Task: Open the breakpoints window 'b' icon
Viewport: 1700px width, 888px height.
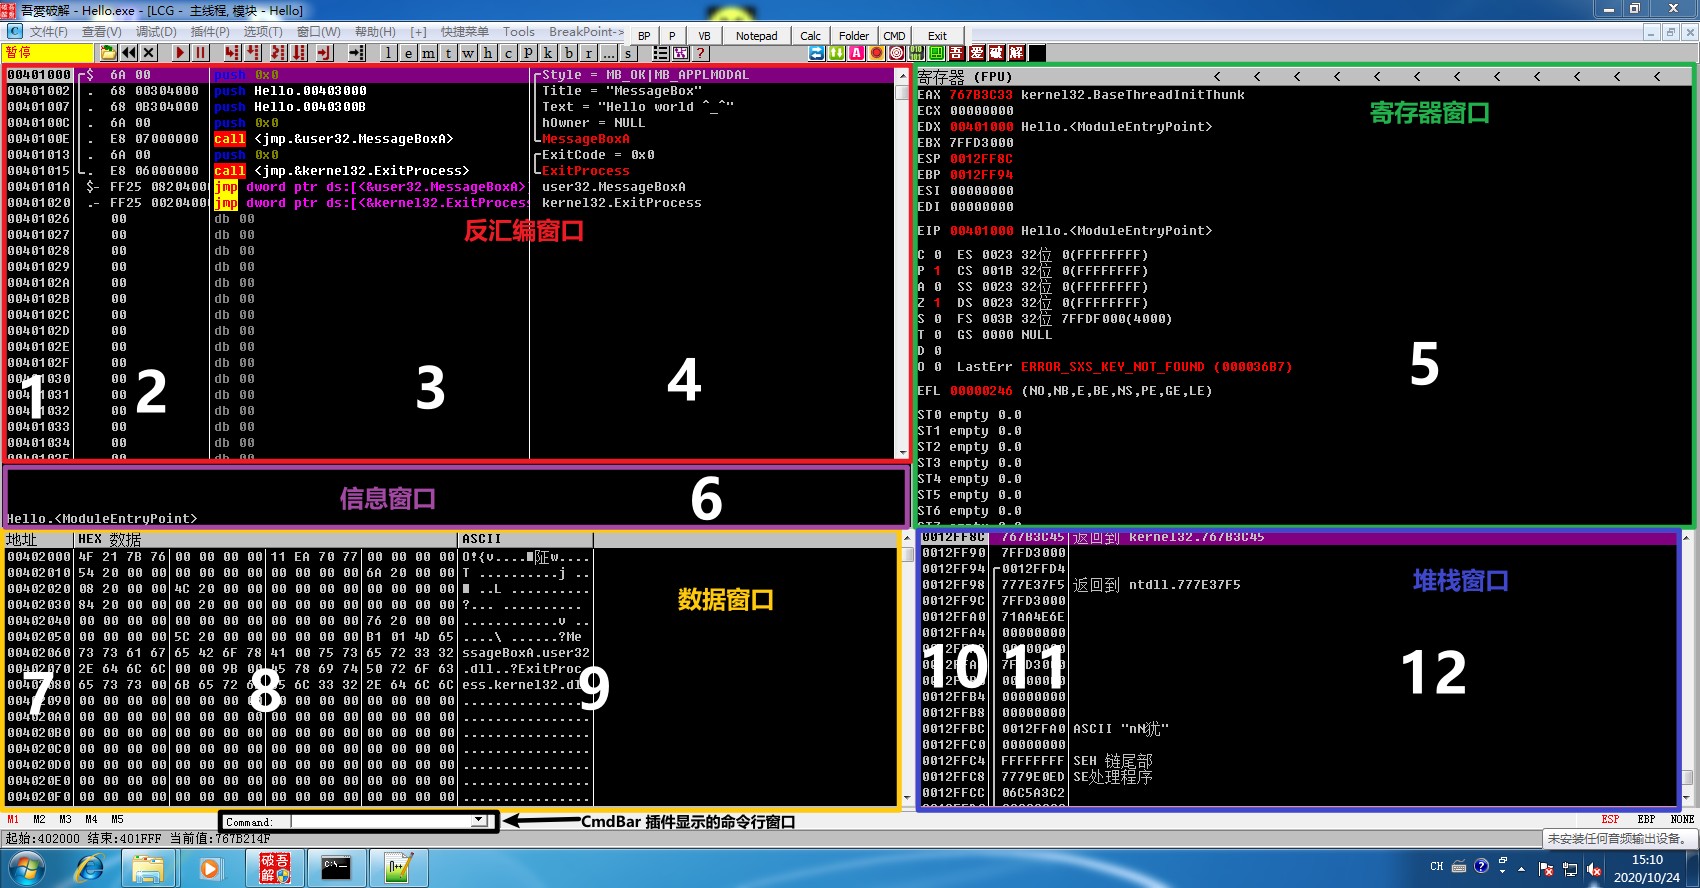Action: pyautogui.click(x=569, y=53)
